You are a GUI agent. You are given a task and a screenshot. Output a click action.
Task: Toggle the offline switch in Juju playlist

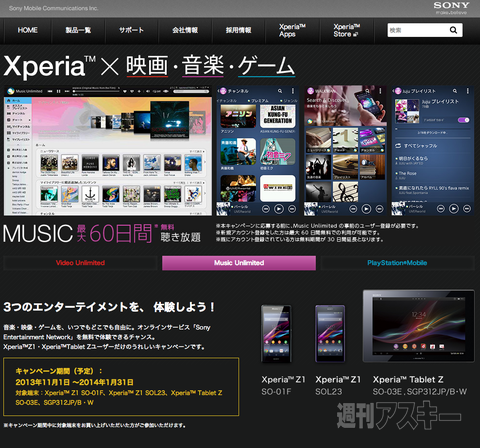[x=464, y=120]
